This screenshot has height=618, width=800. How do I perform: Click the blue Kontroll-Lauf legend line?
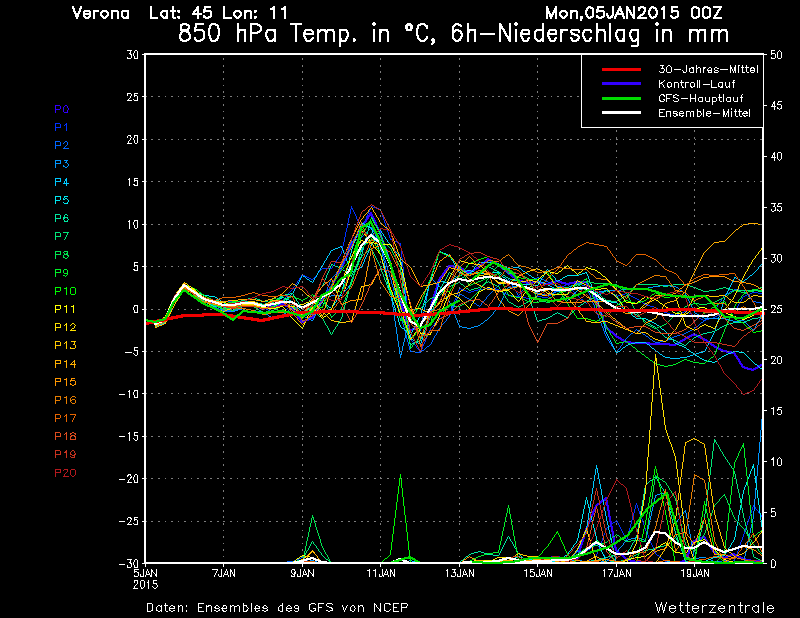[x=621, y=84]
